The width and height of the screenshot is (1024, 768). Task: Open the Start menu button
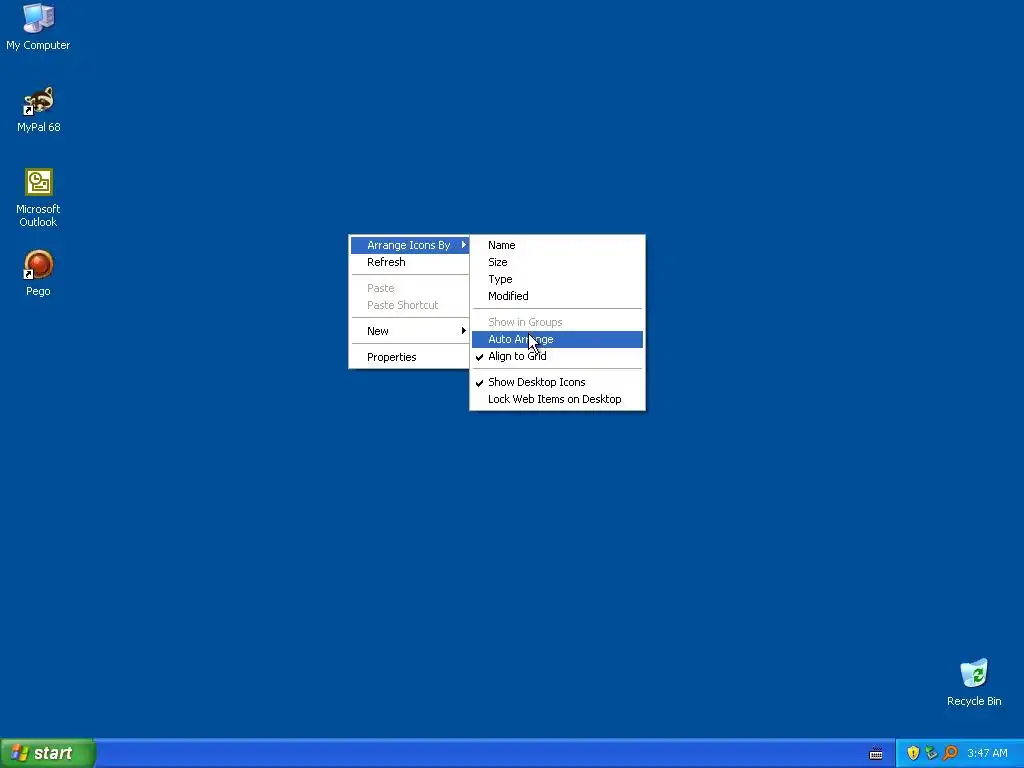coord(48,753)
